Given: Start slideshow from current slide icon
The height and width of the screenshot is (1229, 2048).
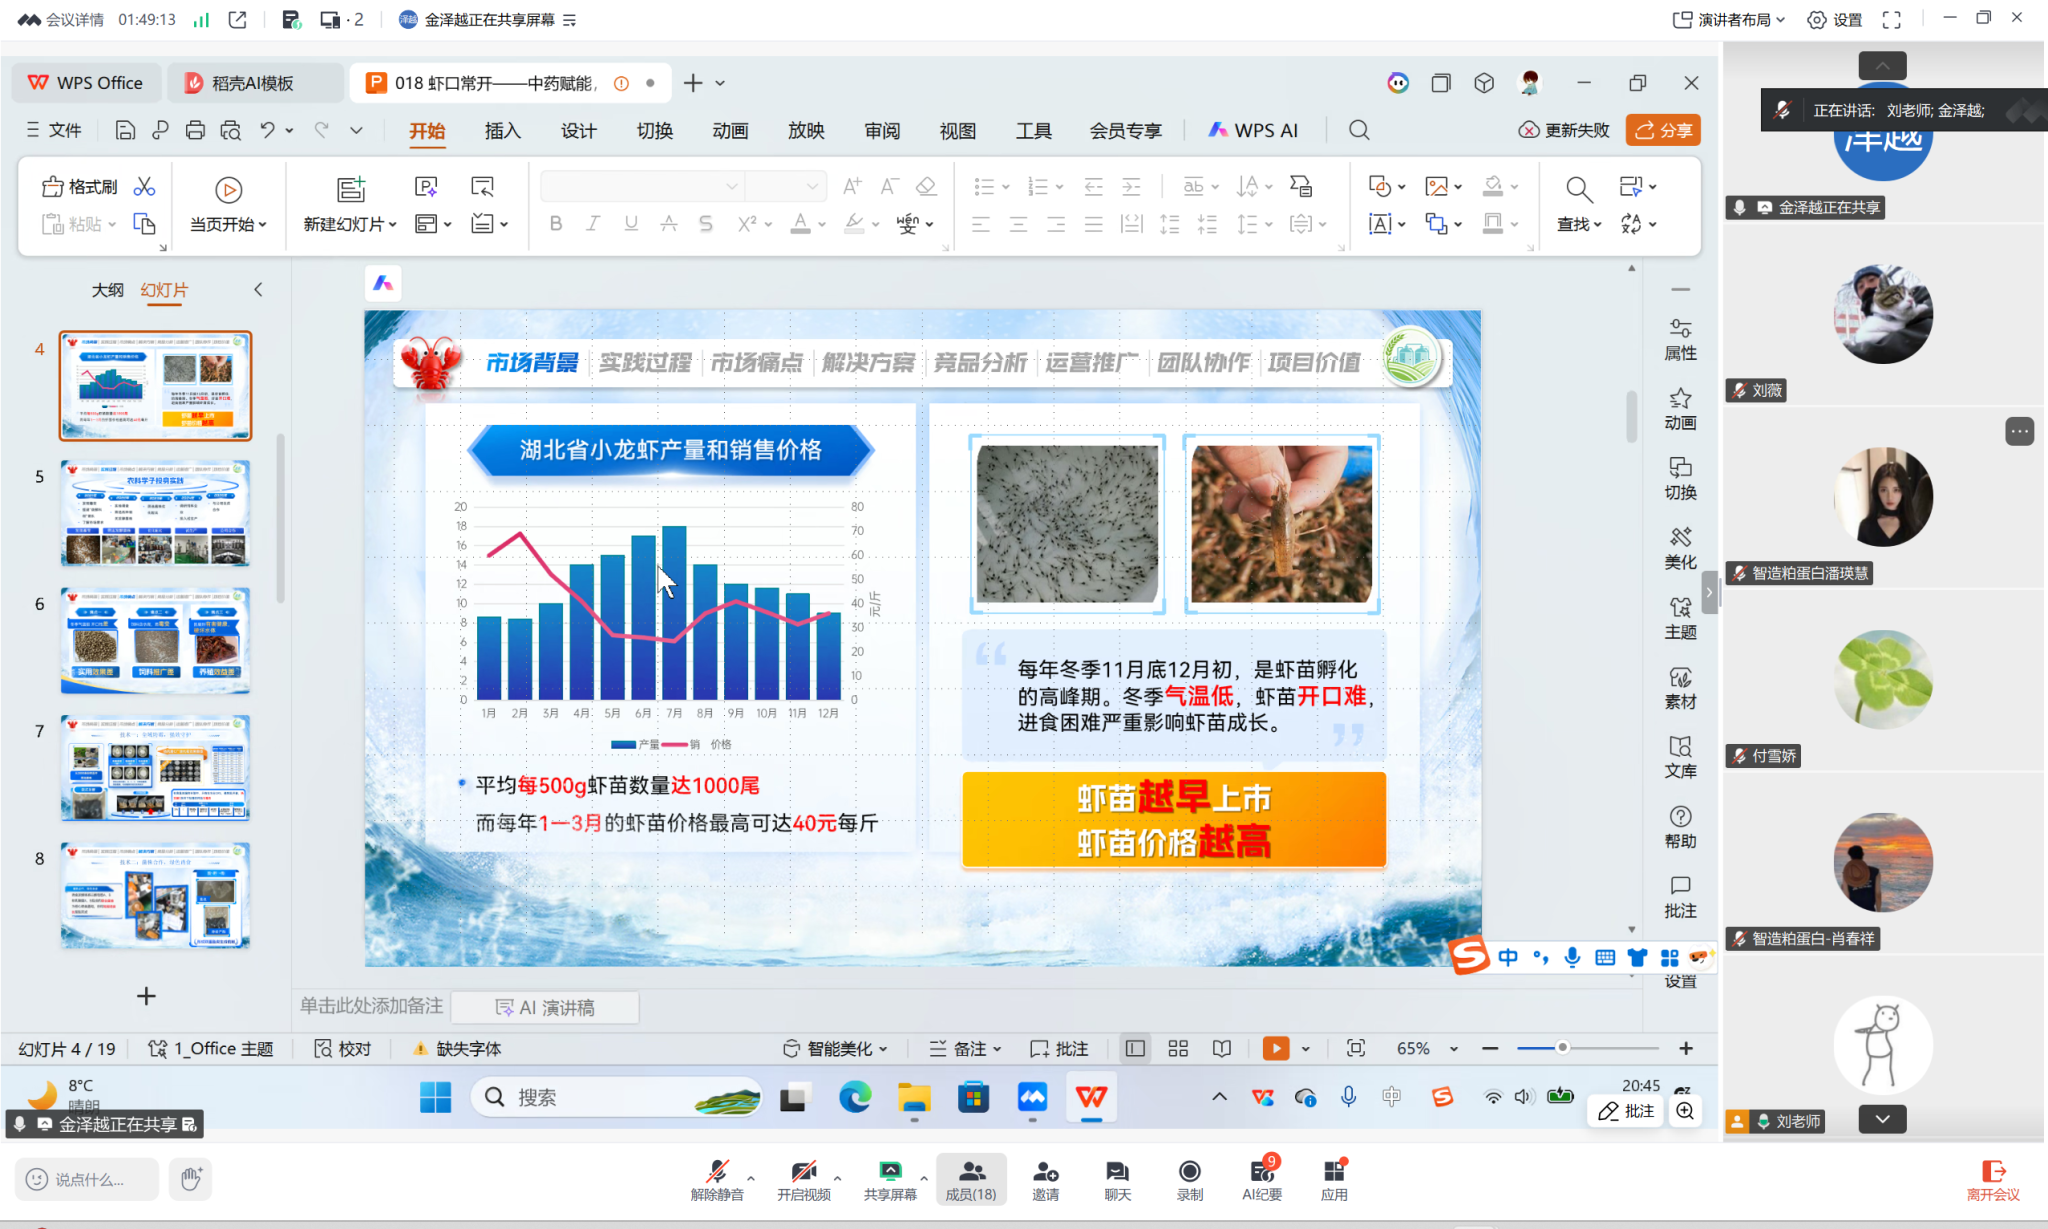Looking at the screenshot, I should click(228, 190).
